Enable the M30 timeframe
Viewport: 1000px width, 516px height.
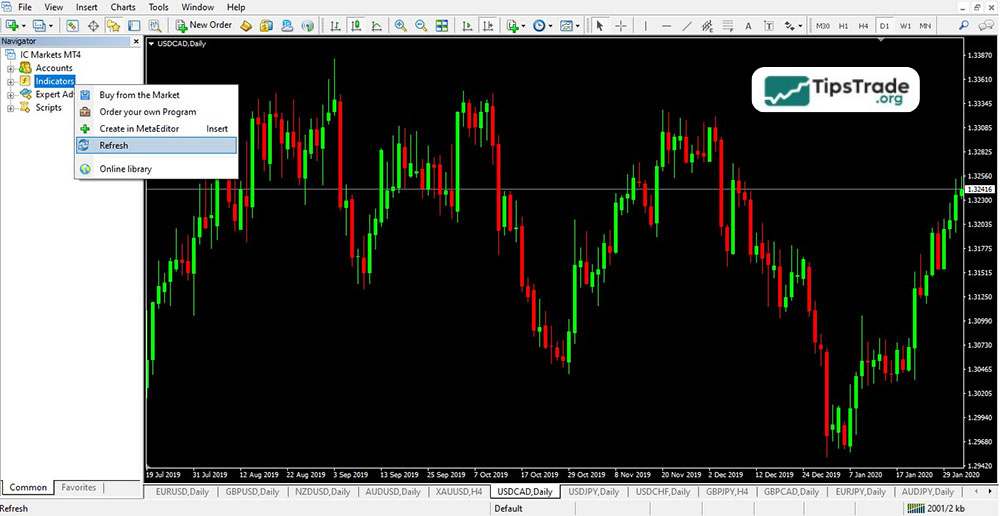(x=822, y=25)
